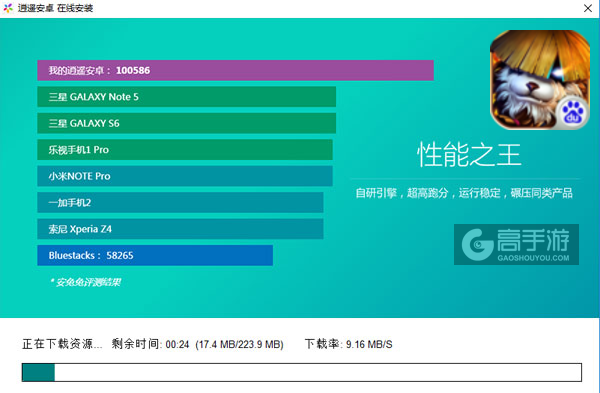Screen dimensions: 600x393
Task: Select the 三星 GALAXY S6 bar
Action: point(187,123)
